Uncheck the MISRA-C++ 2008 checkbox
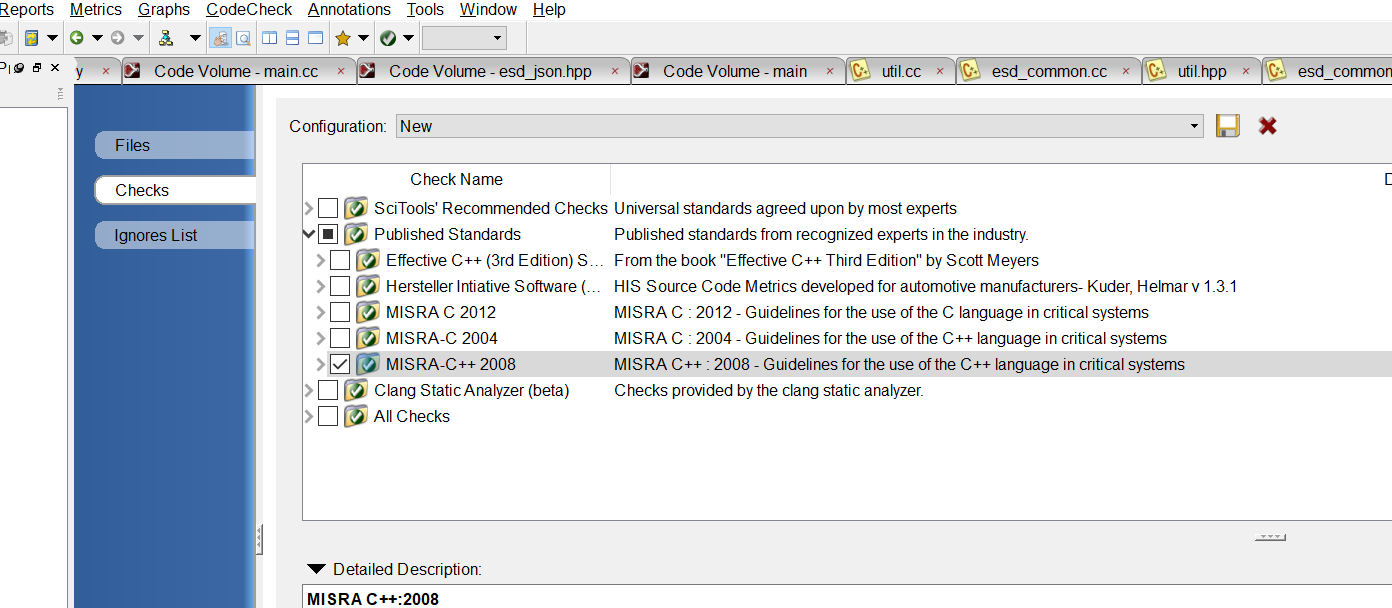 340,364
